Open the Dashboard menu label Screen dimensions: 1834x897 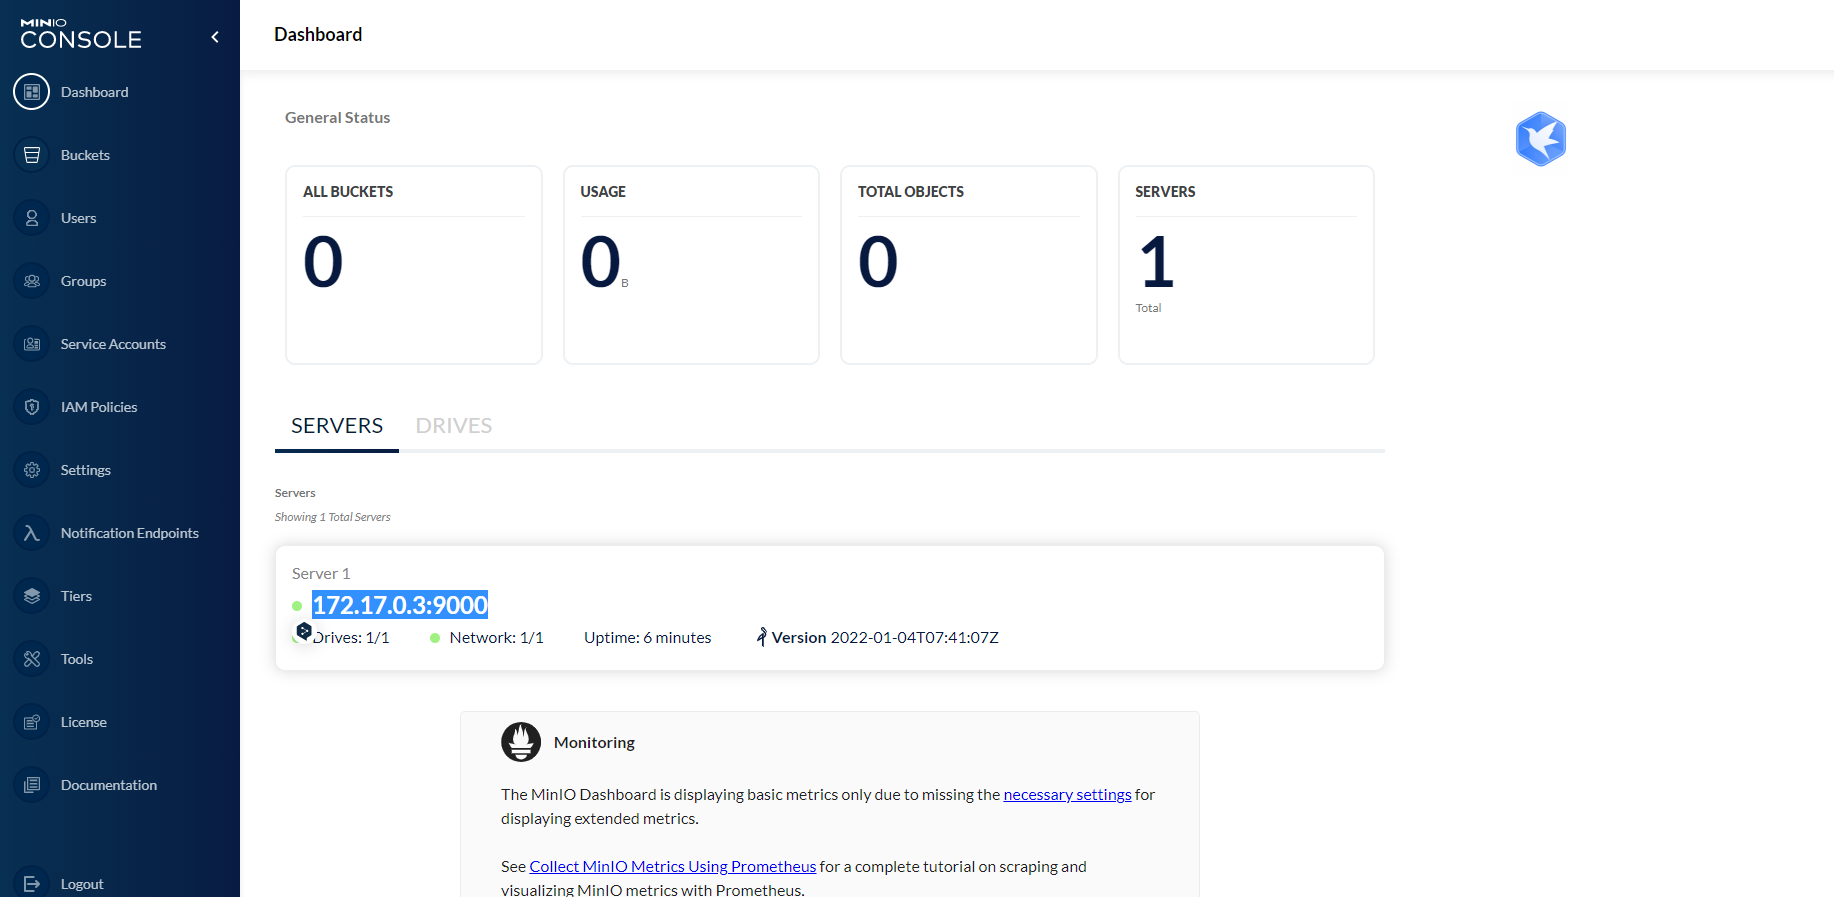[95, 92]
